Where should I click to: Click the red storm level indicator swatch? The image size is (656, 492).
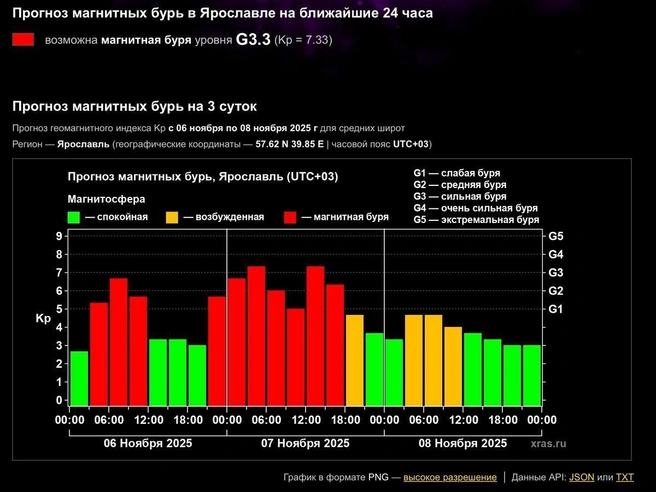pyautogui.click(x=23, y=40)
